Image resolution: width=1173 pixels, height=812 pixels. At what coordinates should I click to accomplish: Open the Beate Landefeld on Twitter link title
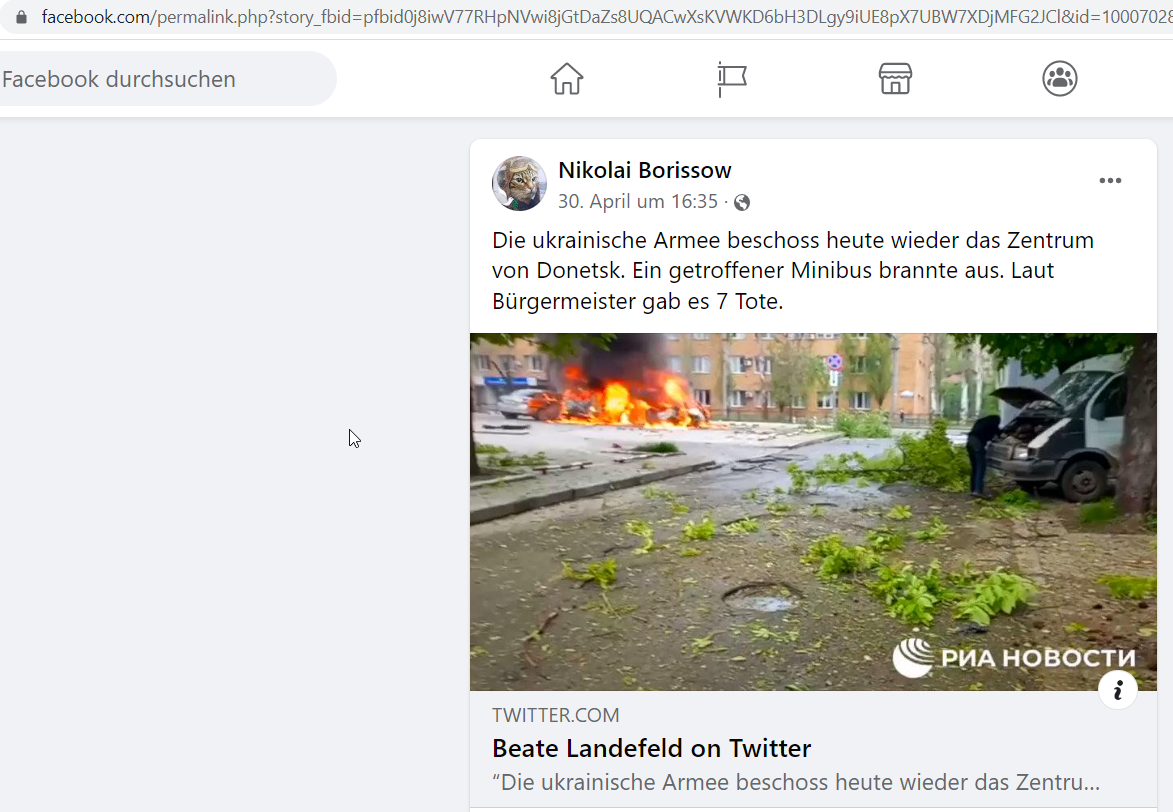[652, 748]
